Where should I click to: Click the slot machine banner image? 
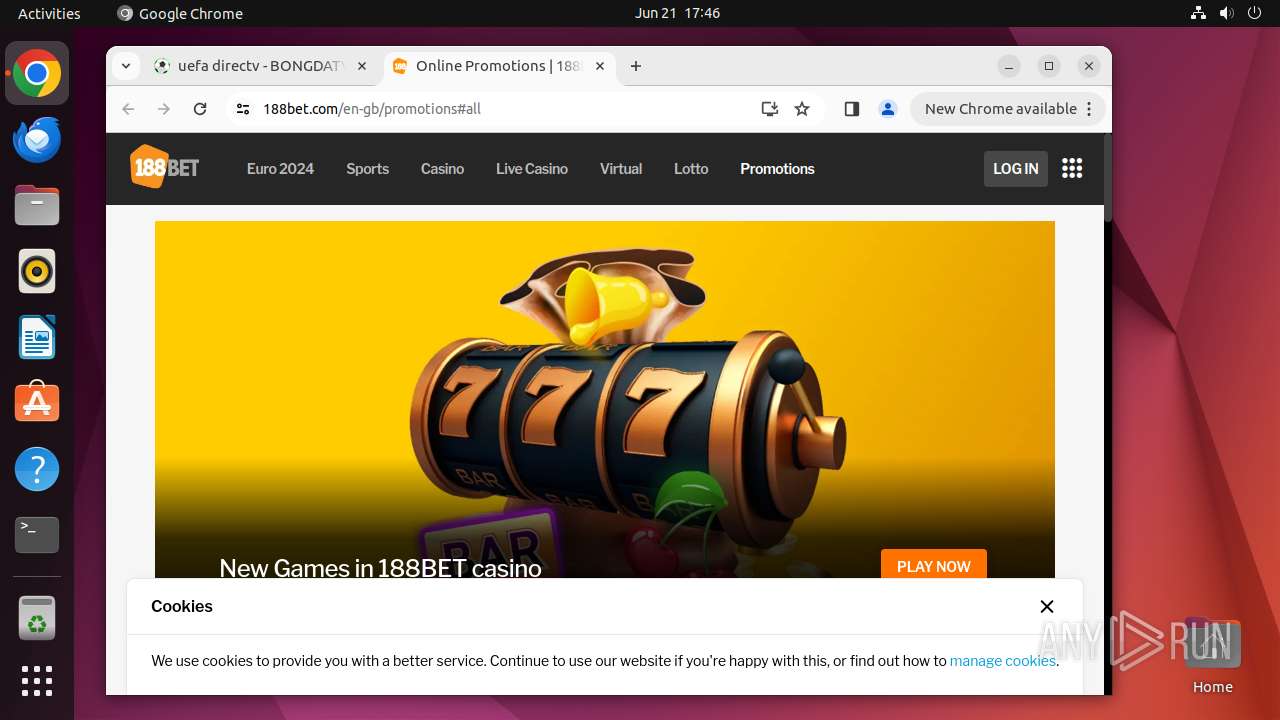(x=605, y=400)
